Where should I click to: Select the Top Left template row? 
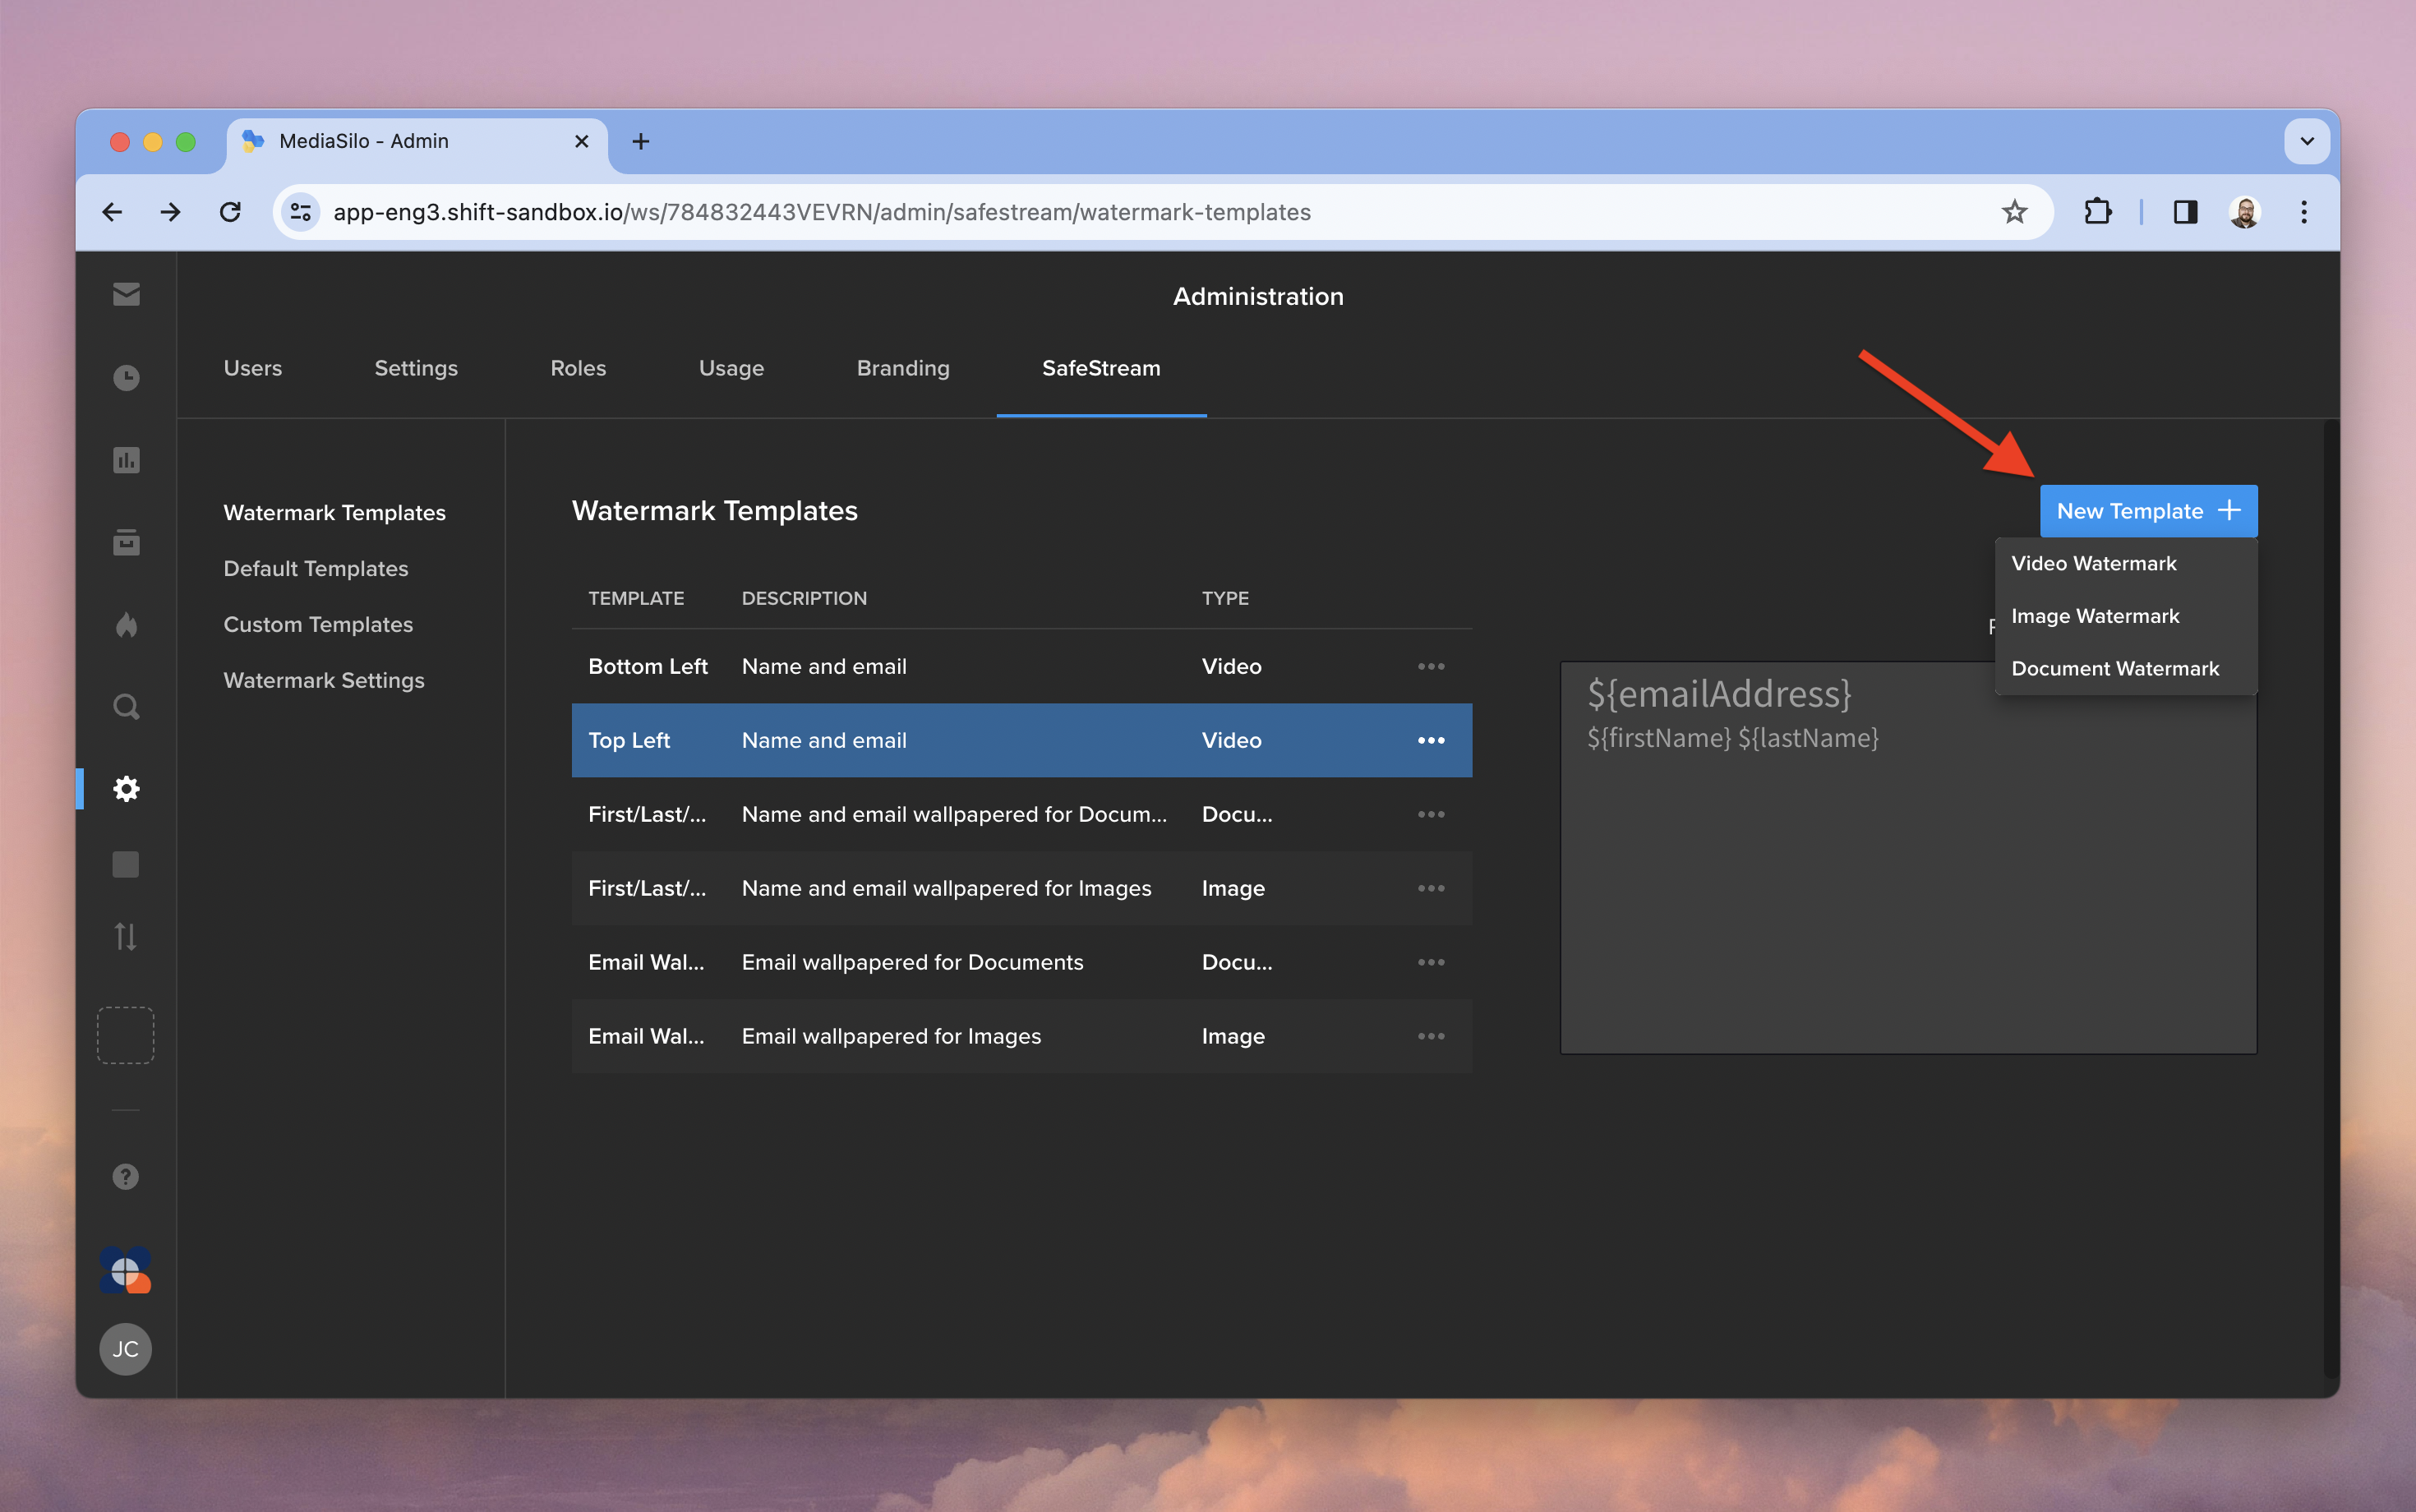point(1021,740)
